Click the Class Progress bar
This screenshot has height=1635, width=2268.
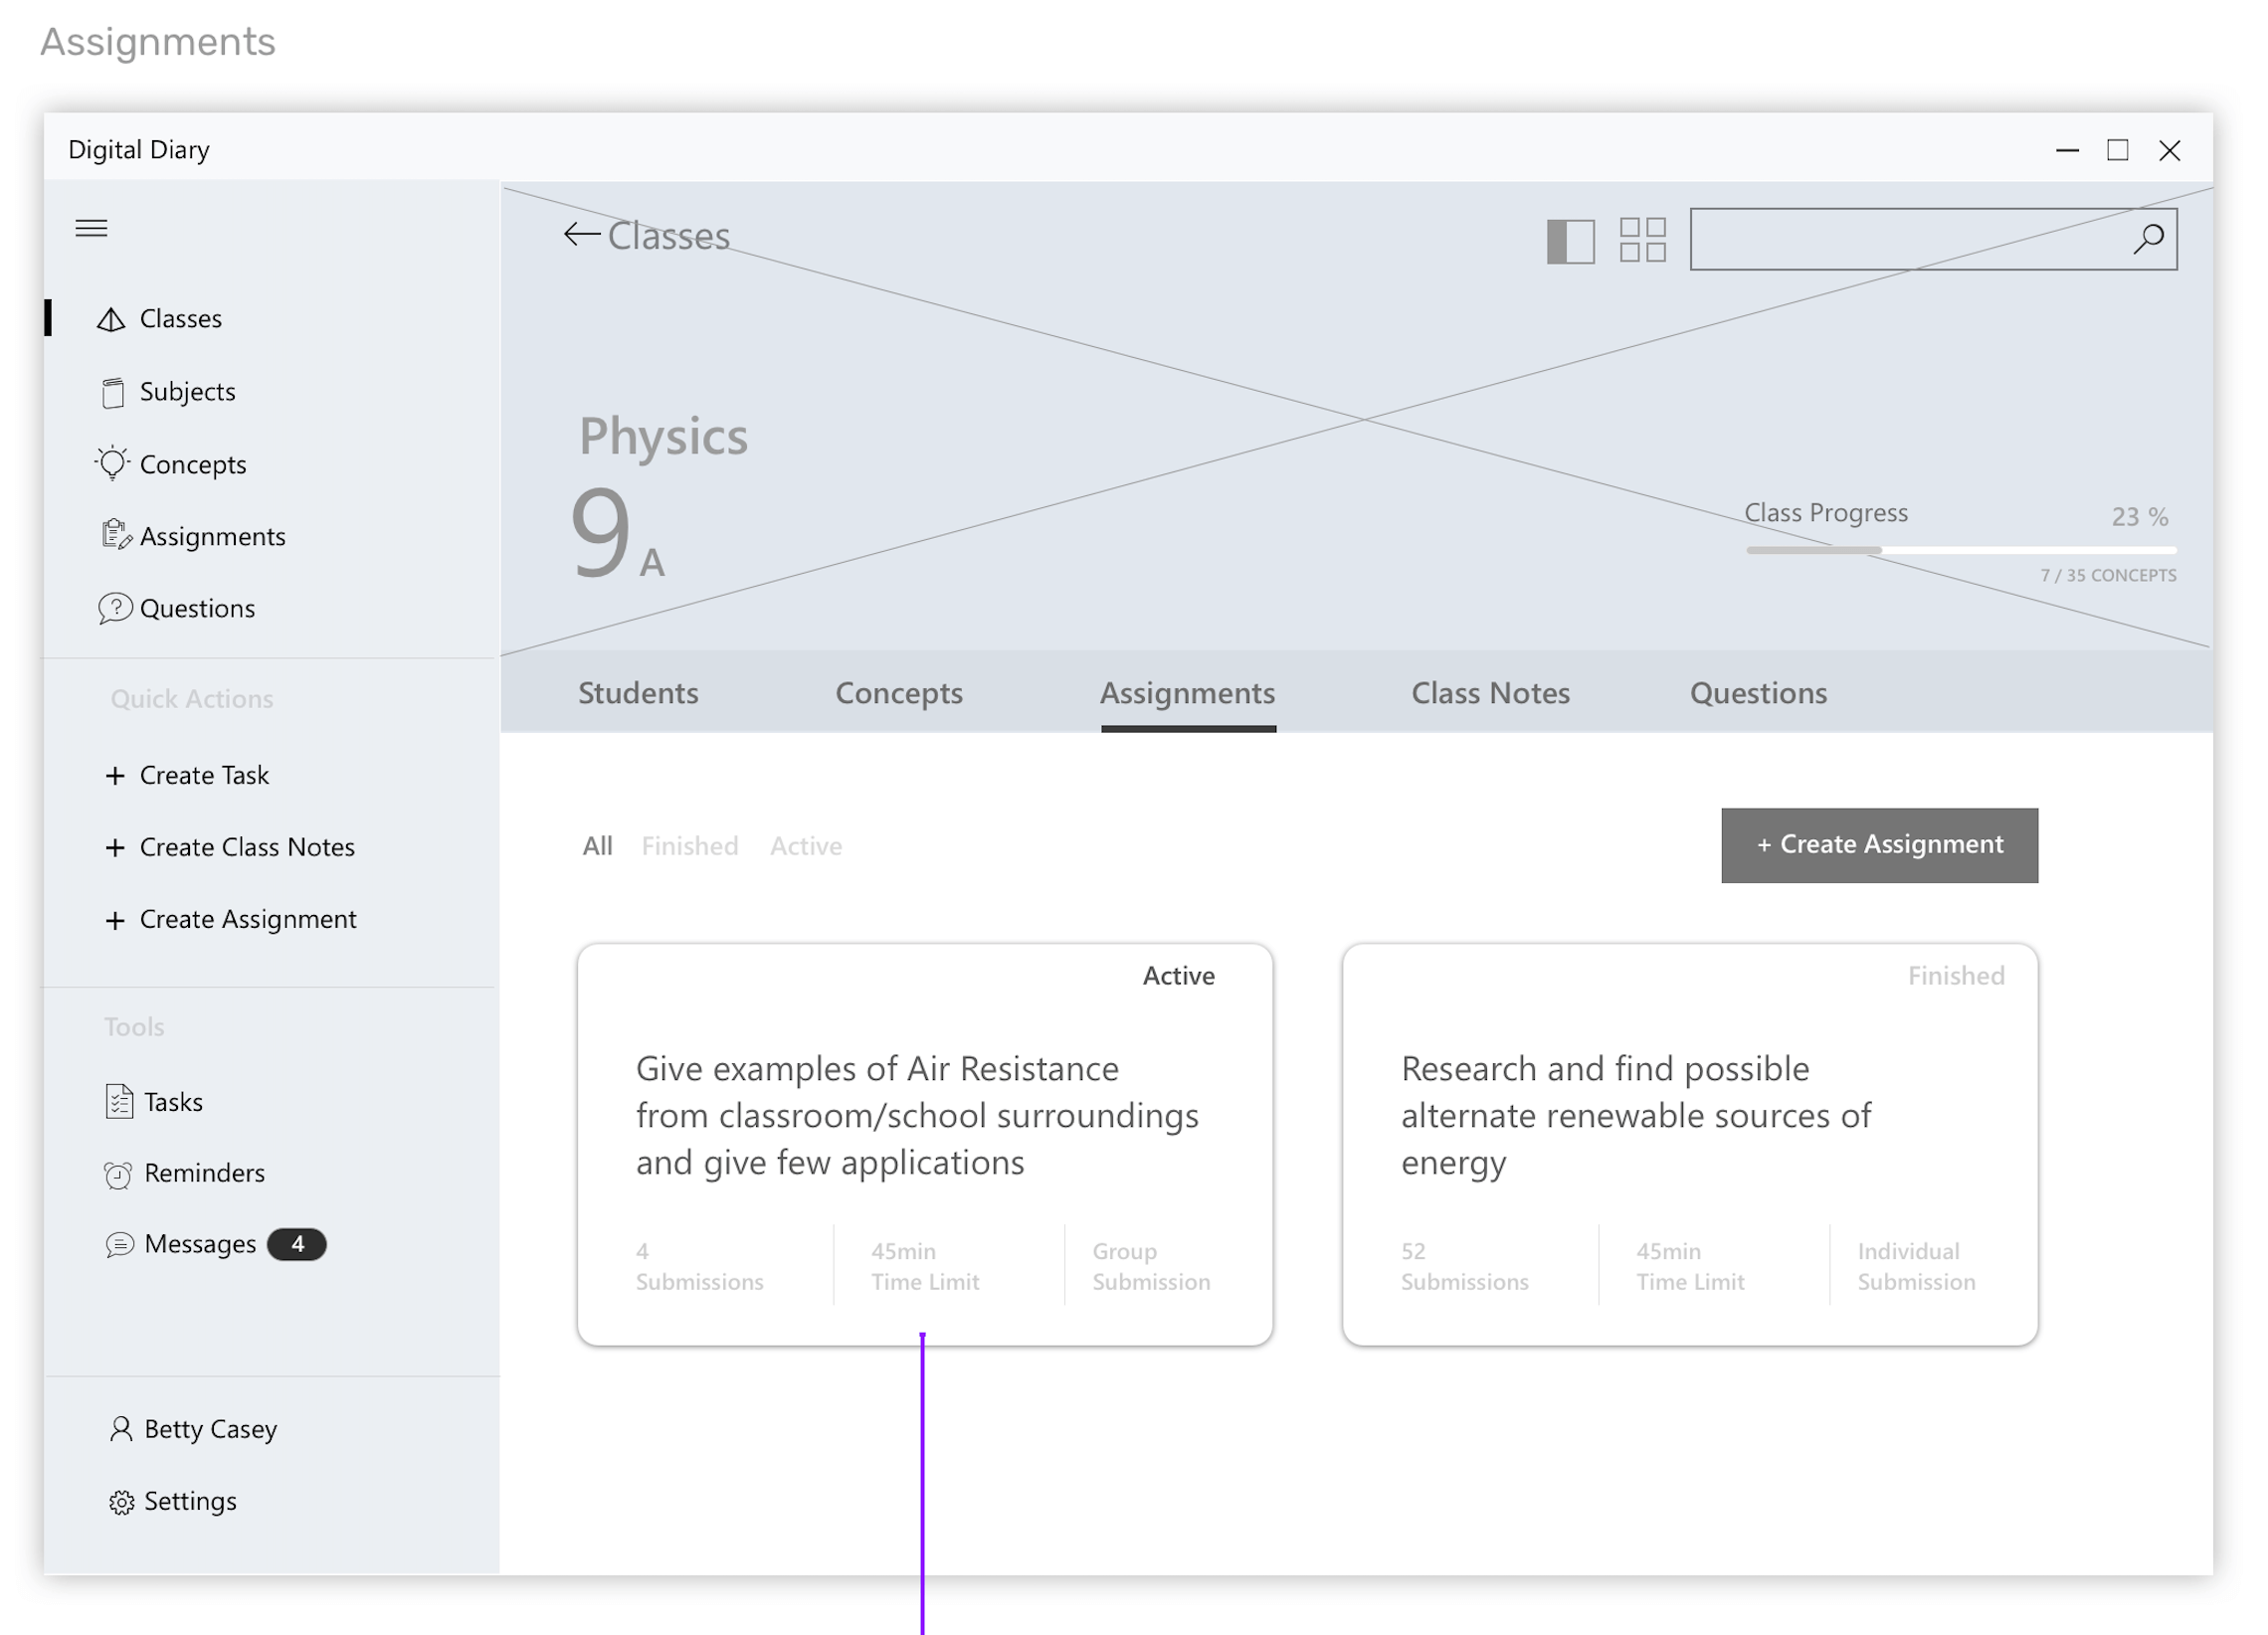click(1961, 550)
